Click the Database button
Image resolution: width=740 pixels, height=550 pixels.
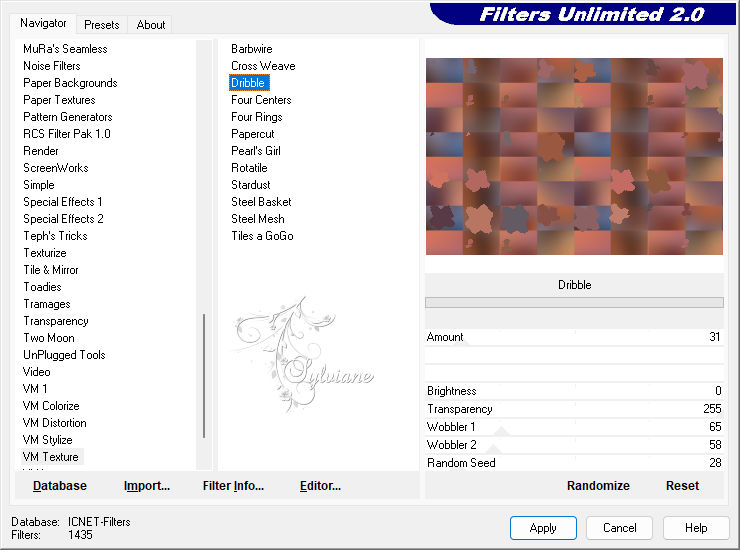60,486
